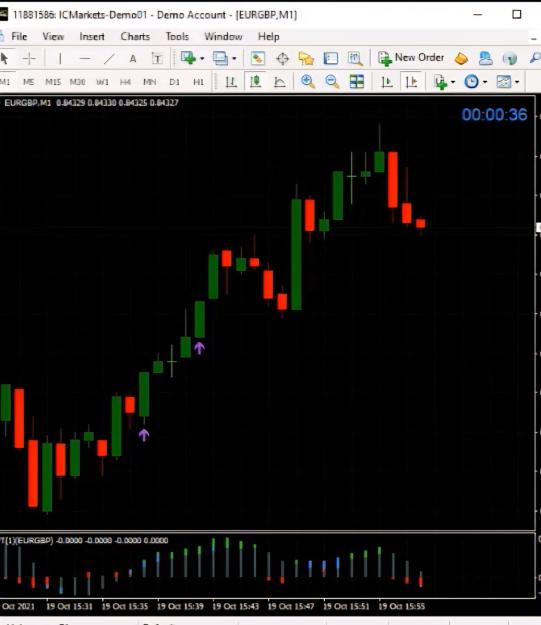The height and width of the screenshot is (625, 541).
Task: Expand the Templates dropdown arrow
Action: click(x=517, y=83)
